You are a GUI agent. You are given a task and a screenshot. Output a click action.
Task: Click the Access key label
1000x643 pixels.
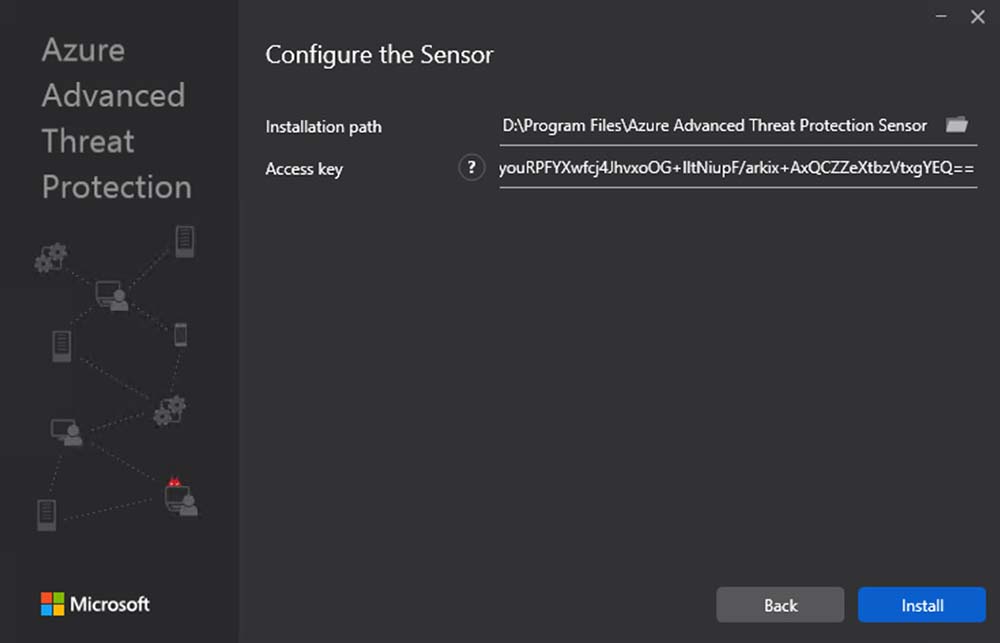304,169
